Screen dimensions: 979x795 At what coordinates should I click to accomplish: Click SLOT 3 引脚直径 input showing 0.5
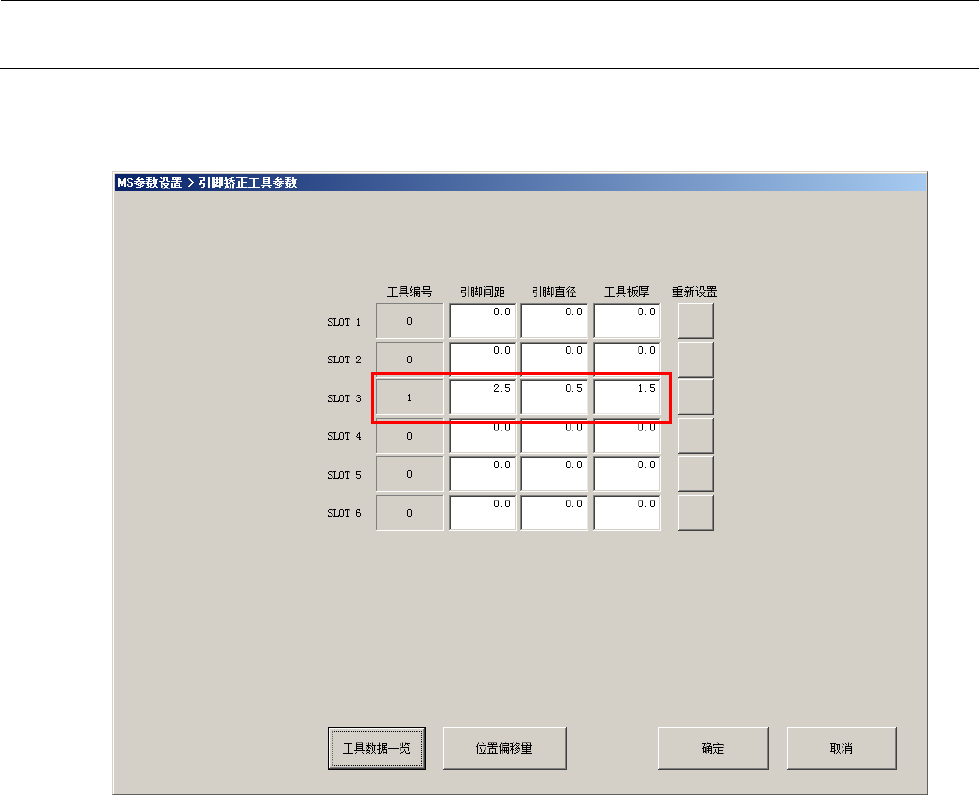click(554, 397)
